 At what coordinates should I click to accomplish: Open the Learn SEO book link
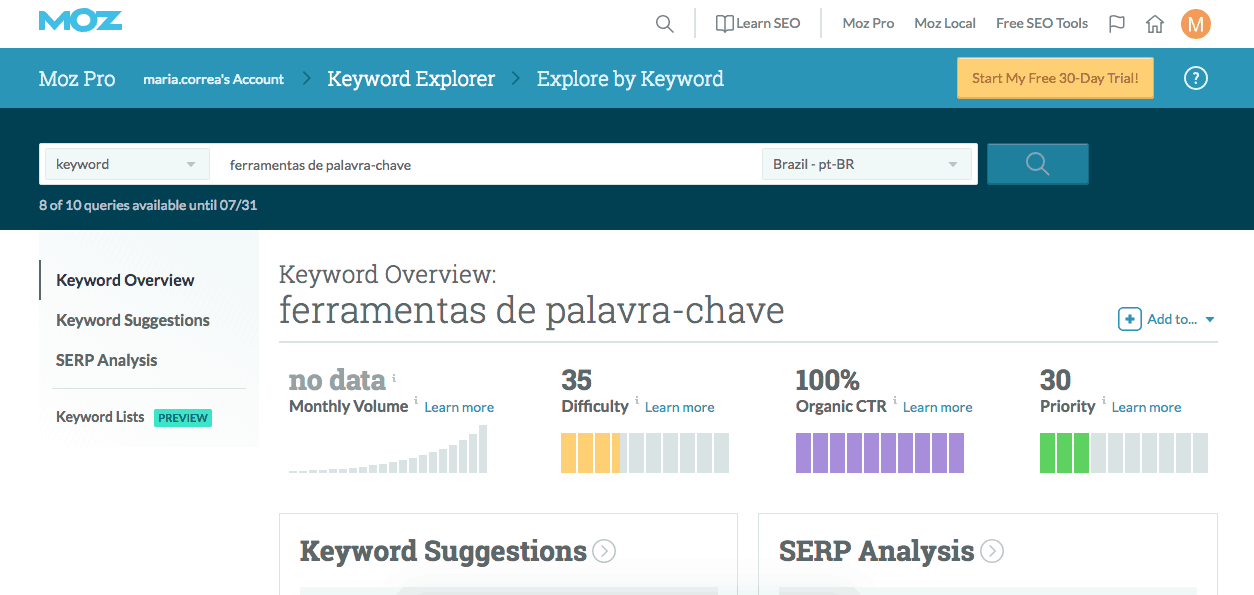[758, 23]
